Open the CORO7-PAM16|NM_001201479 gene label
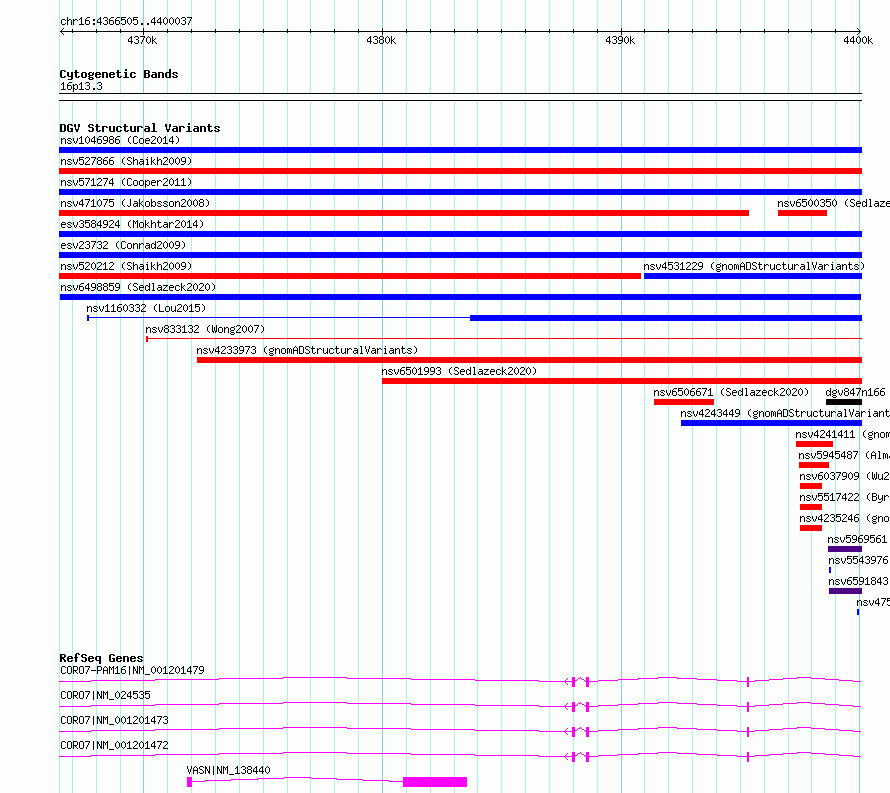This screenshot has width=890, height=793. coord(132,670)
